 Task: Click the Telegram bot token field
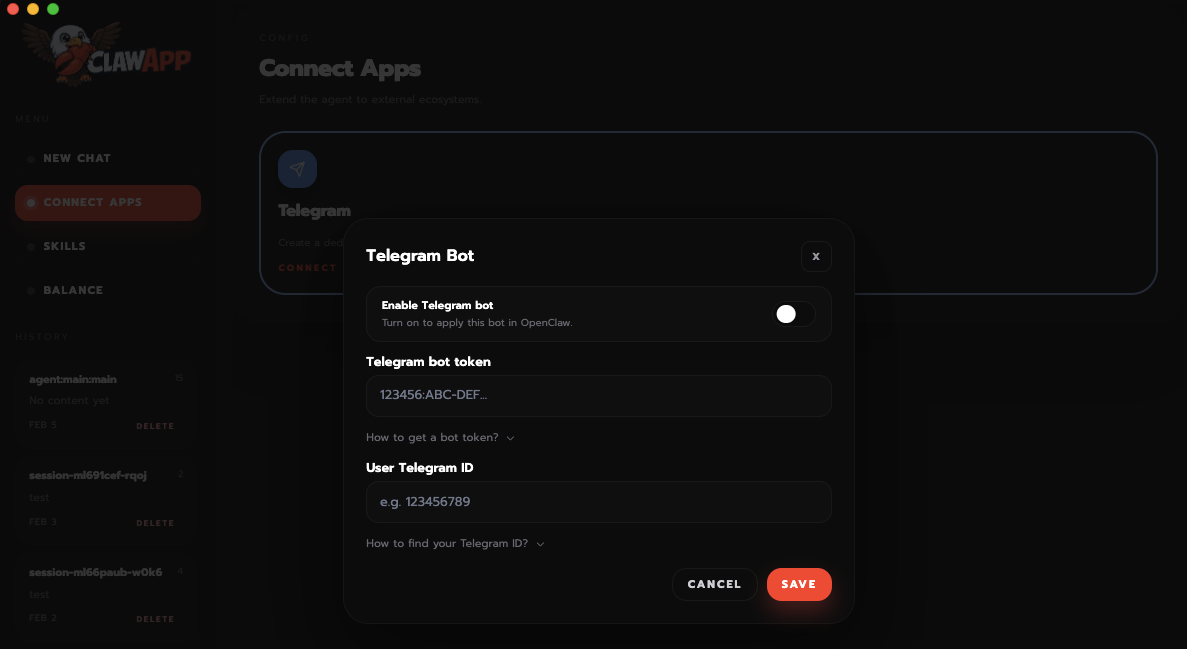599,395
